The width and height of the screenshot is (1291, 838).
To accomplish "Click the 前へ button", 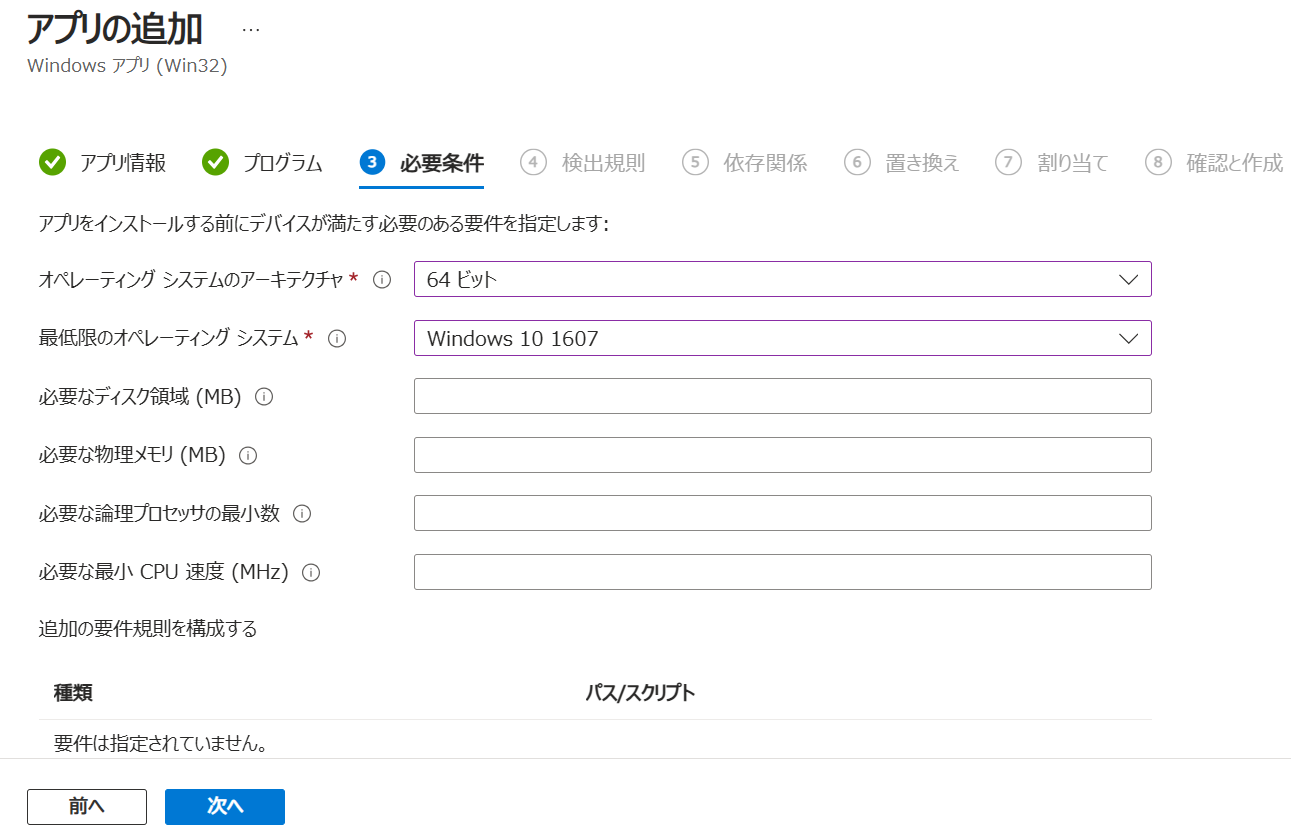I will pos(87,807).
